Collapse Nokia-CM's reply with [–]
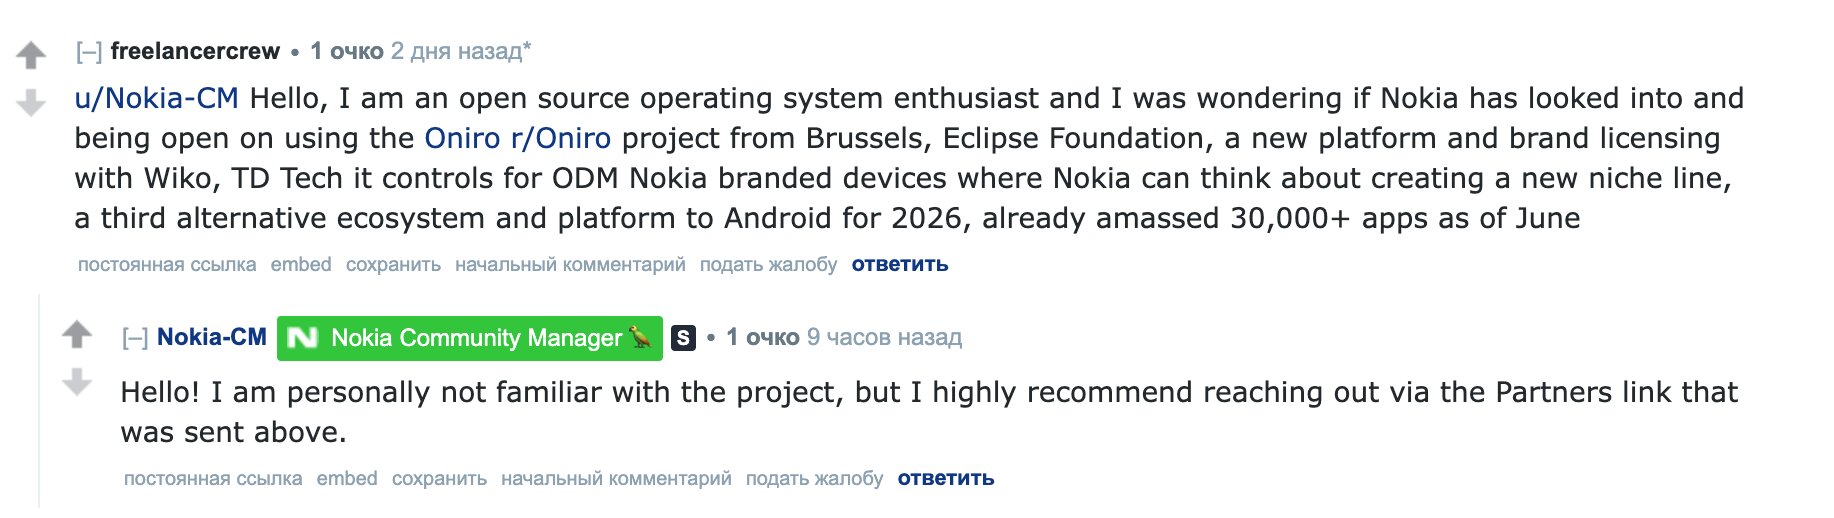This screenshot has height=518, width=1834. coord(135,338)
